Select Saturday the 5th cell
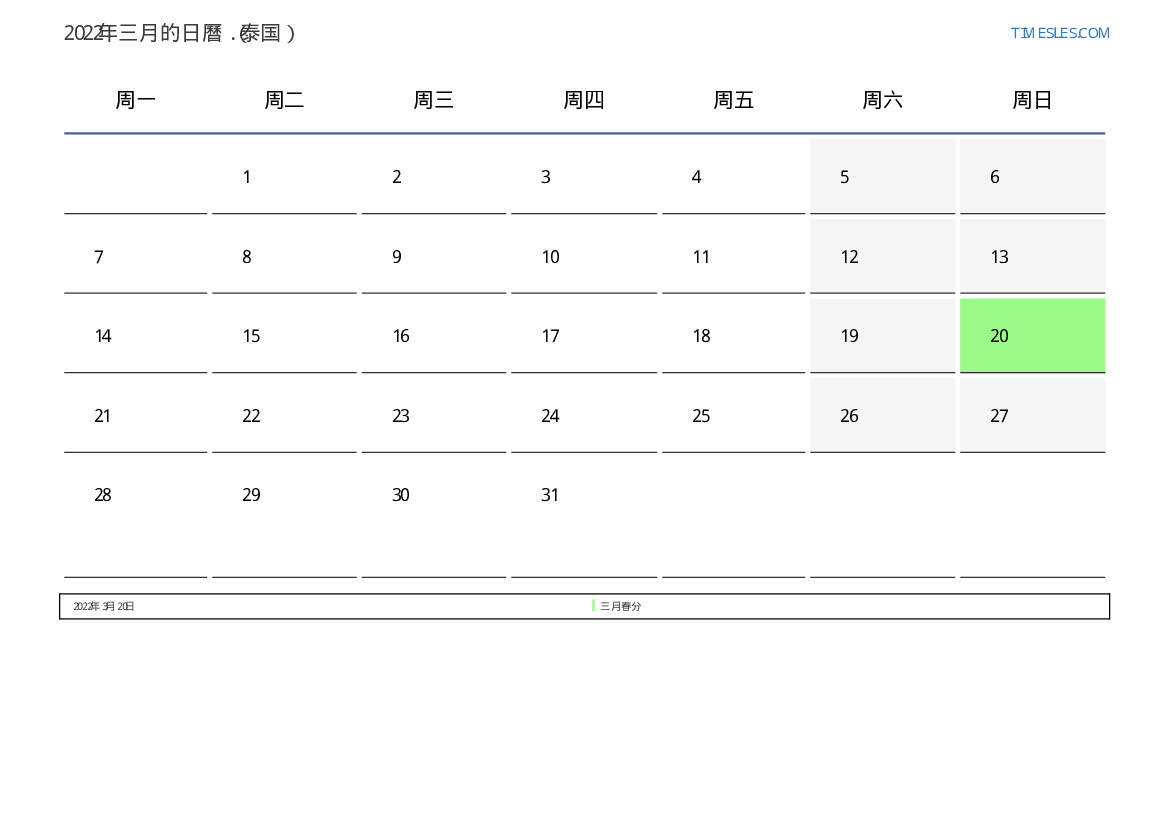Image resolution: width=1169 pixels, height=827 pixels. (x=882, y=177)
